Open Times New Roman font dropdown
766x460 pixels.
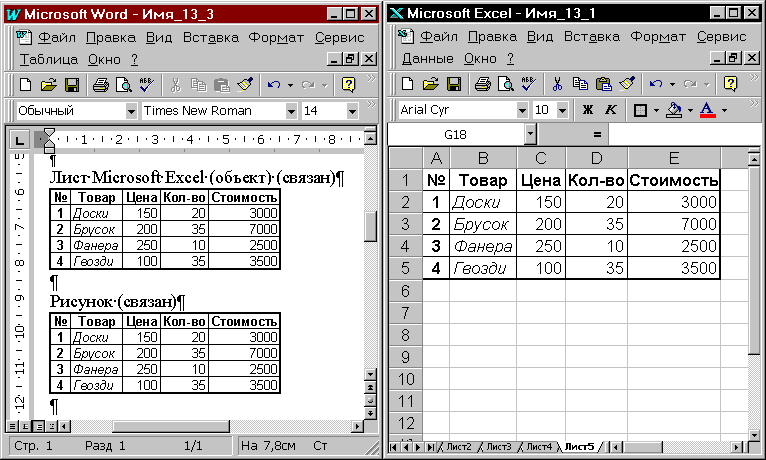tap(289, 110)
